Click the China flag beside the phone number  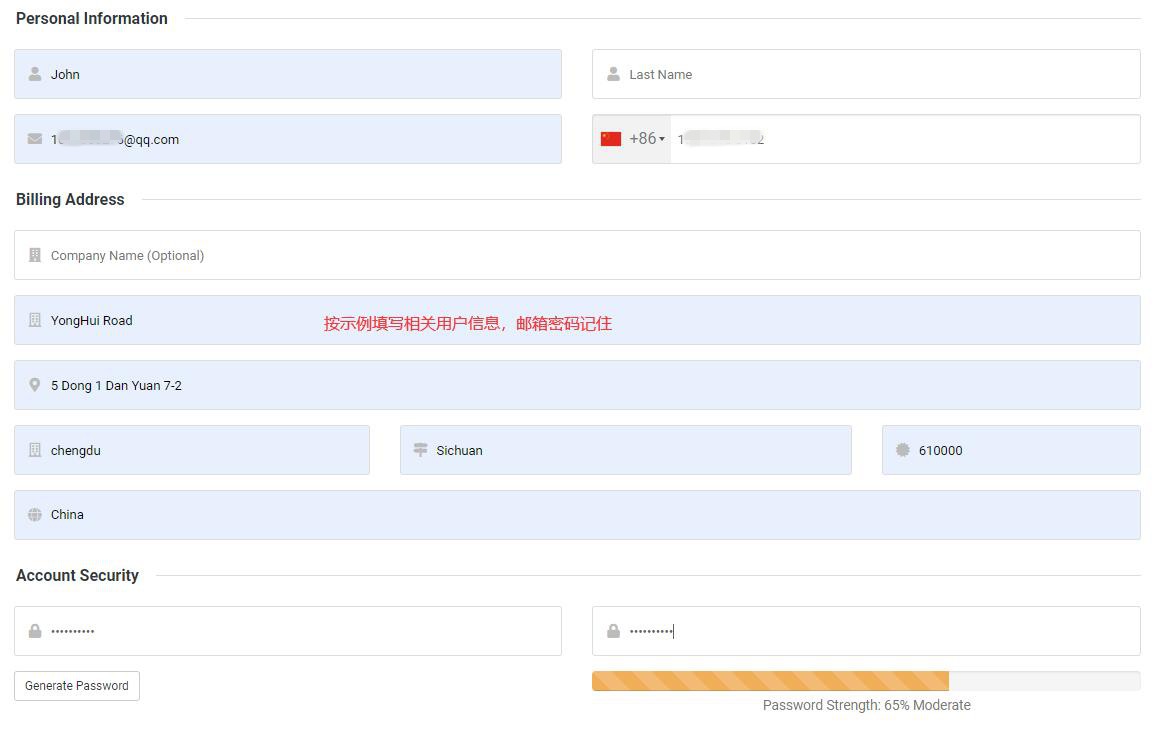click(x=612, y=138)
